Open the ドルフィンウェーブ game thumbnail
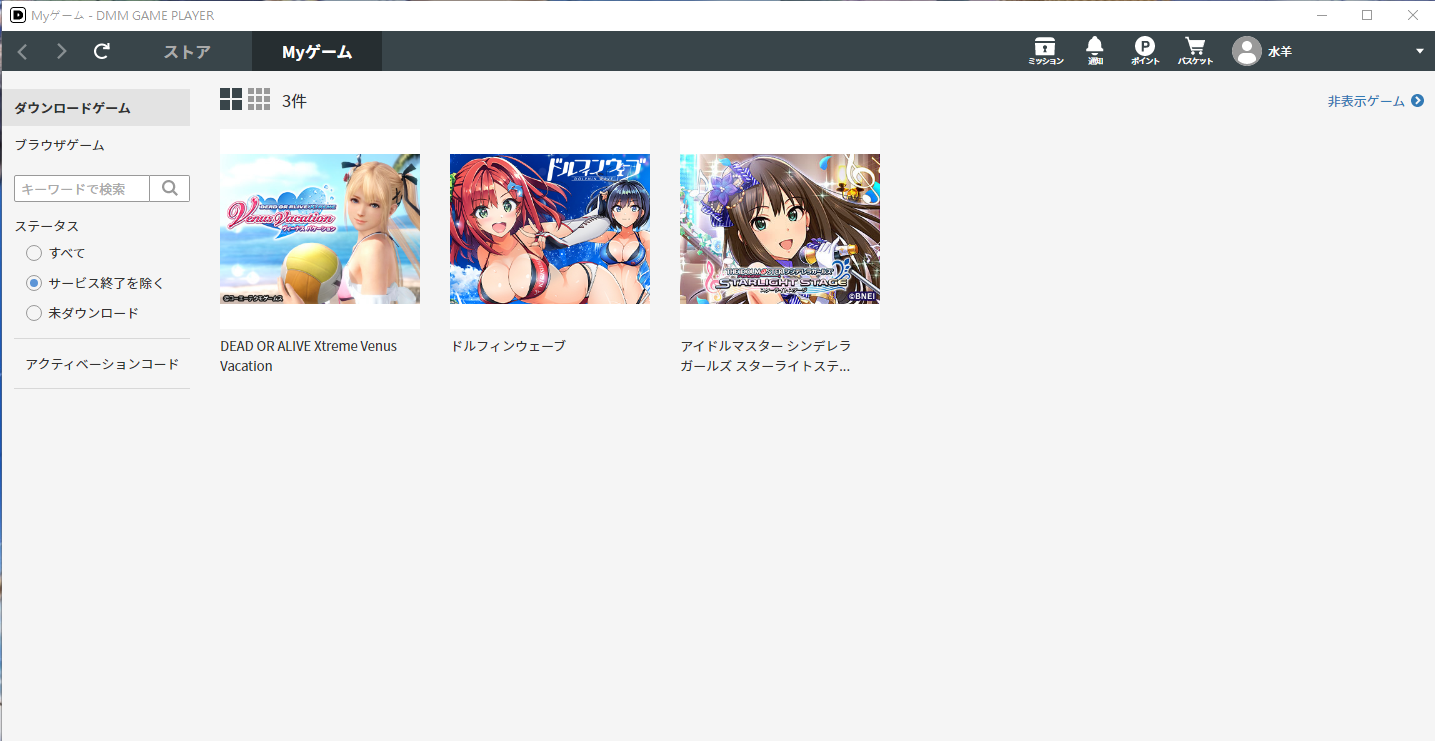 tap(550, 229)
